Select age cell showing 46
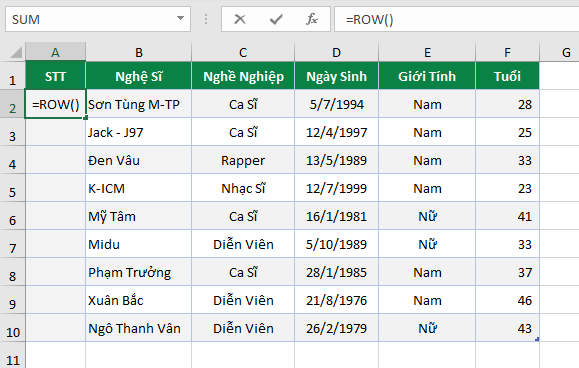Viewport: 579px width, 368px height. pos(507,300)
